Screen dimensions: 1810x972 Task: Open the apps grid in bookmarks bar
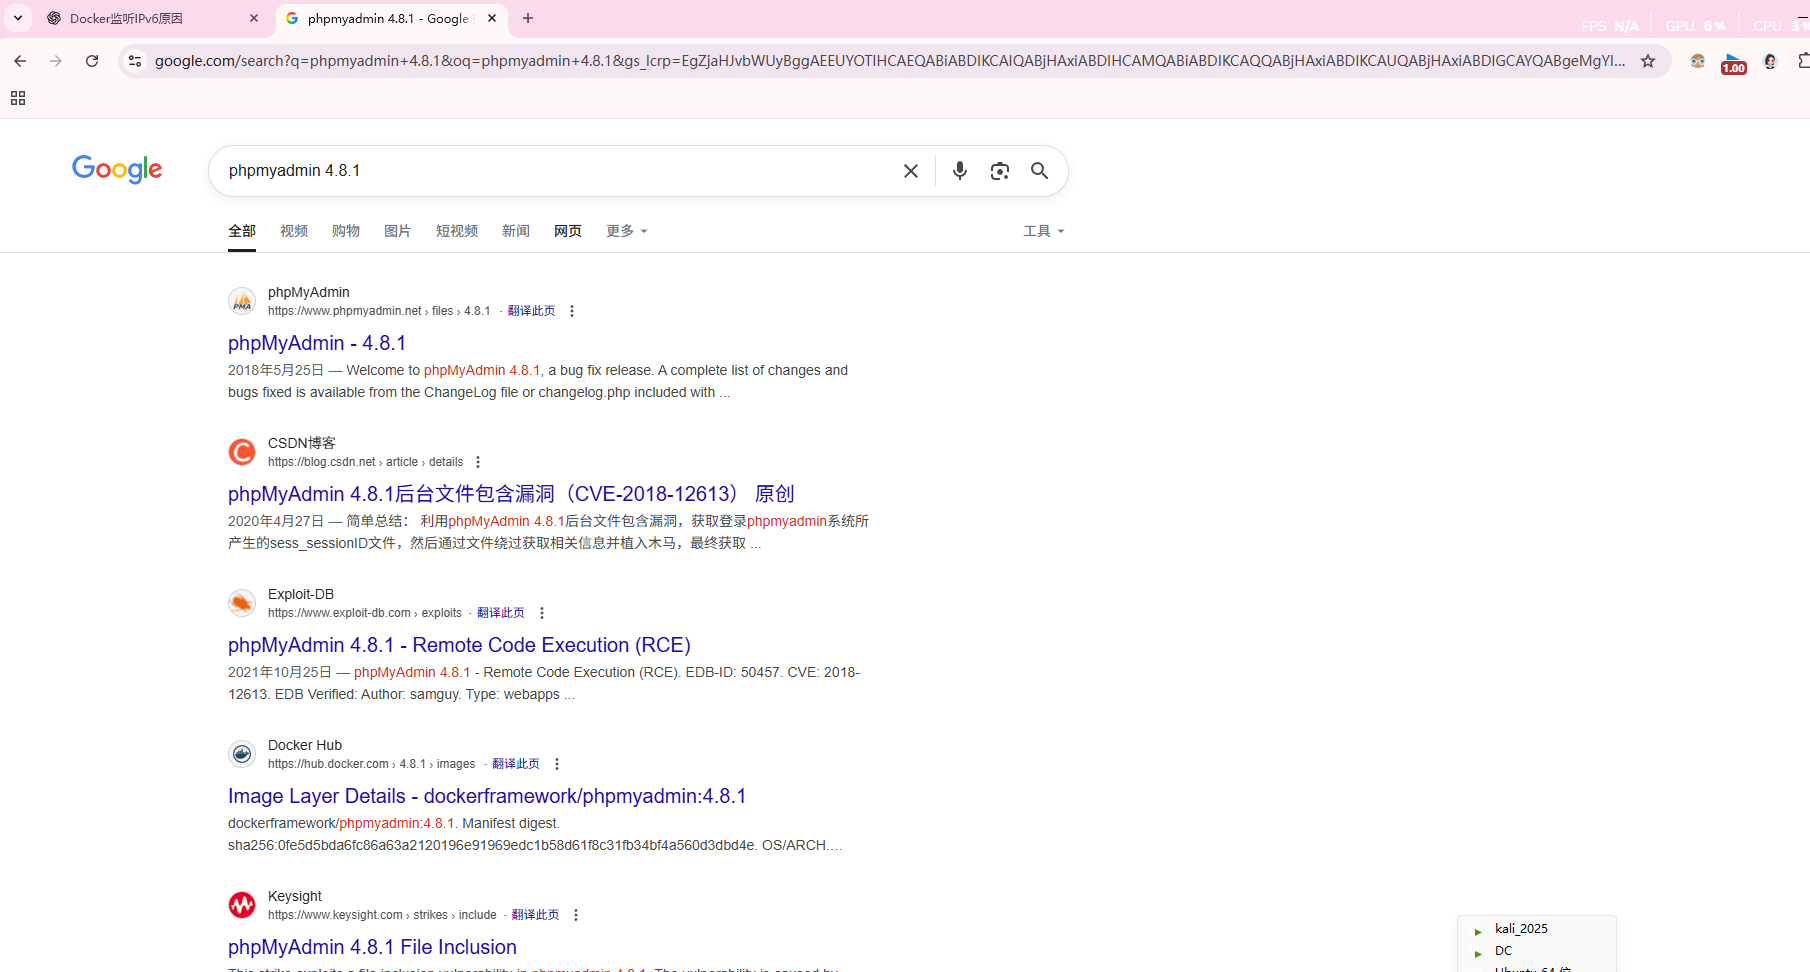pos(18,98)
